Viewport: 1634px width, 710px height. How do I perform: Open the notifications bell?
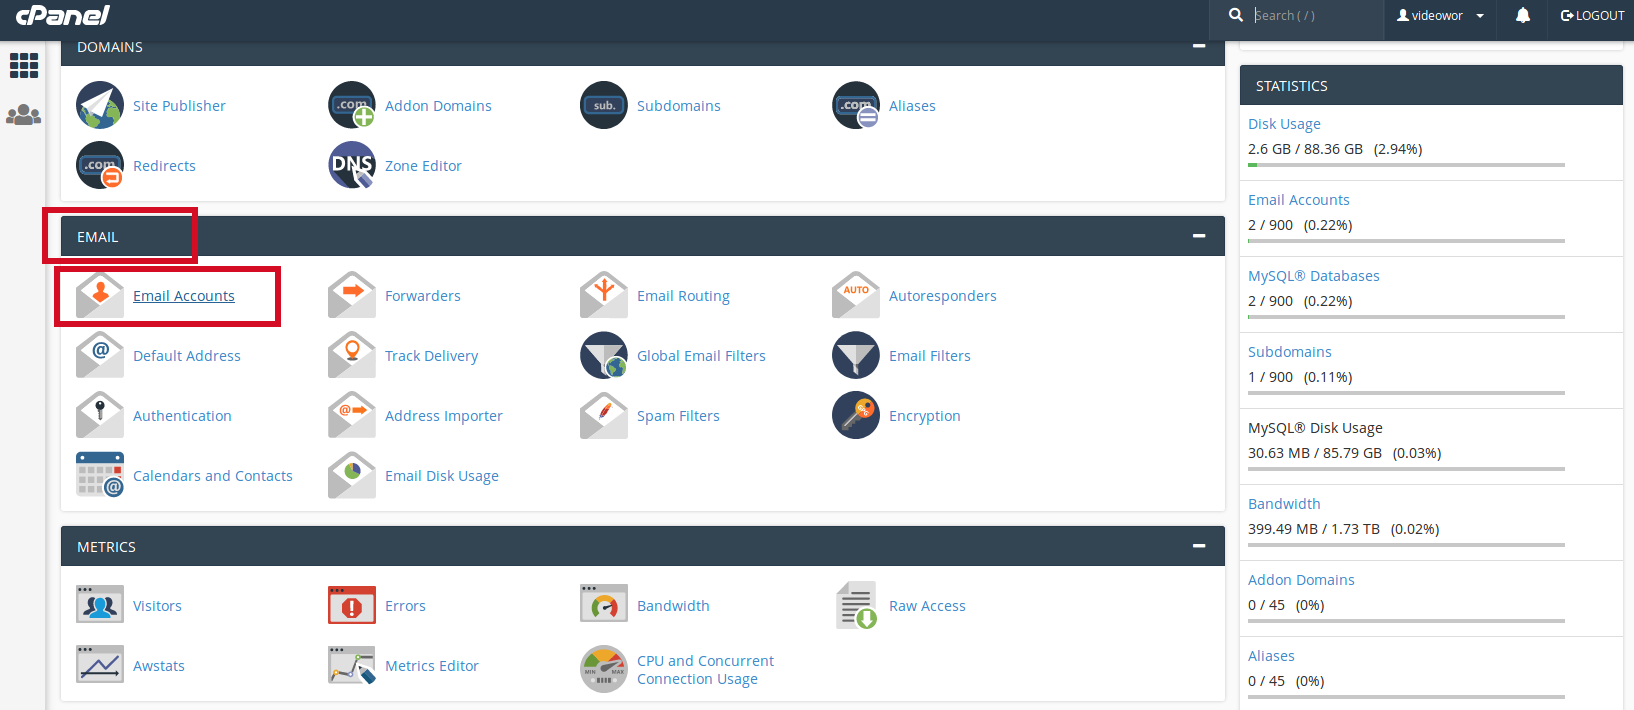(1523, 15)
